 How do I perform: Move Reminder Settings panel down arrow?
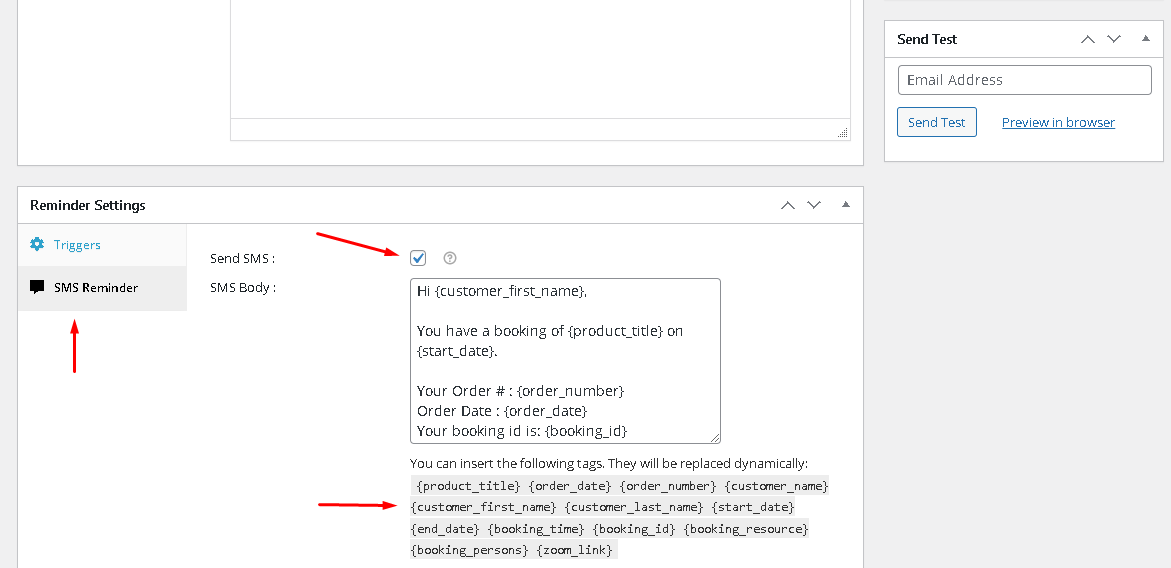tap(813, 205)
